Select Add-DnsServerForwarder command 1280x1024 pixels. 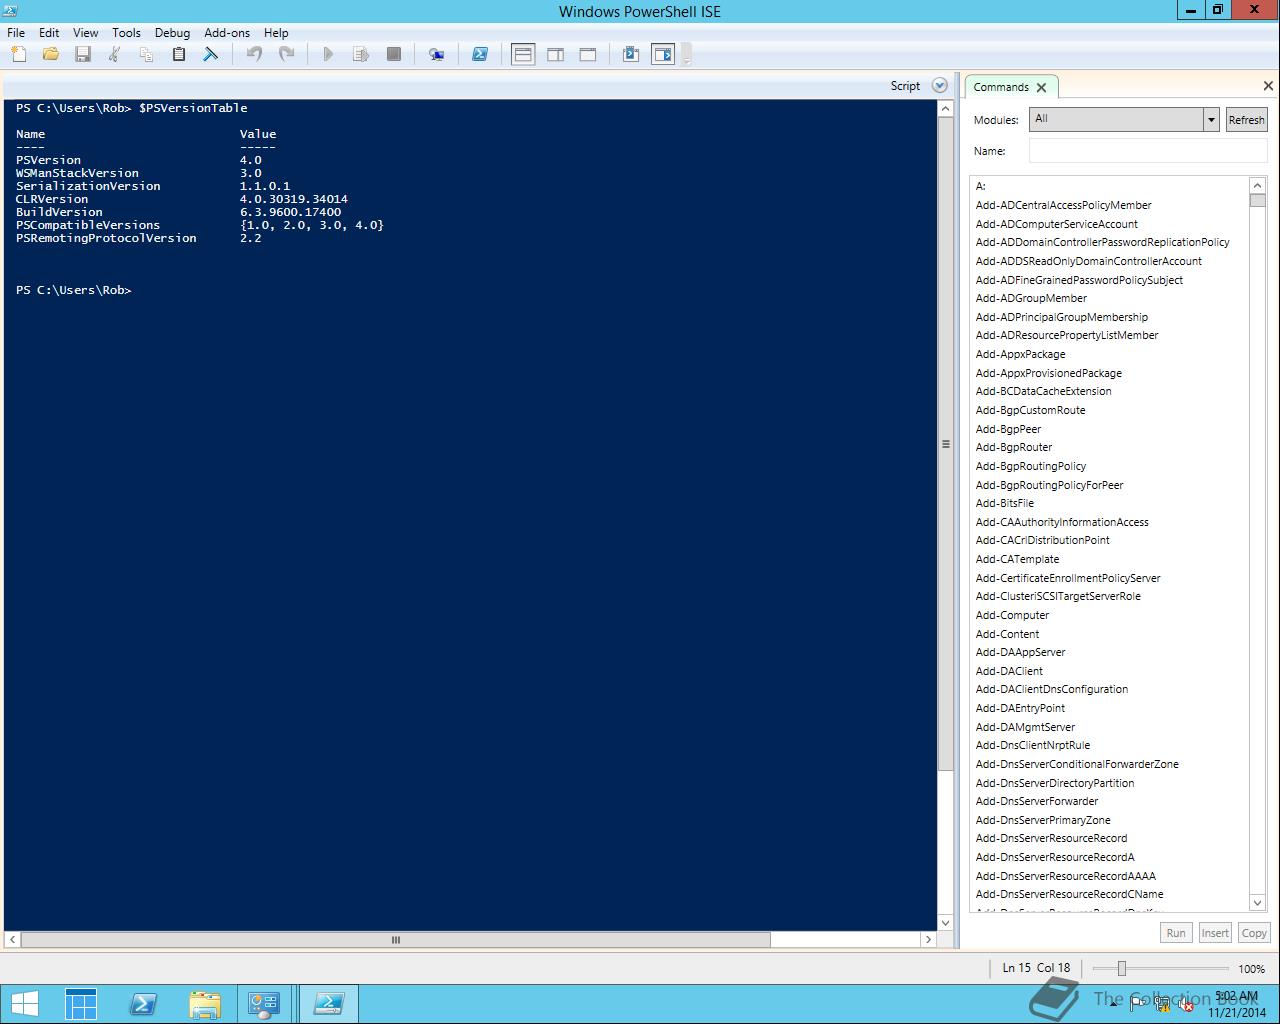tap(1037, 801)
